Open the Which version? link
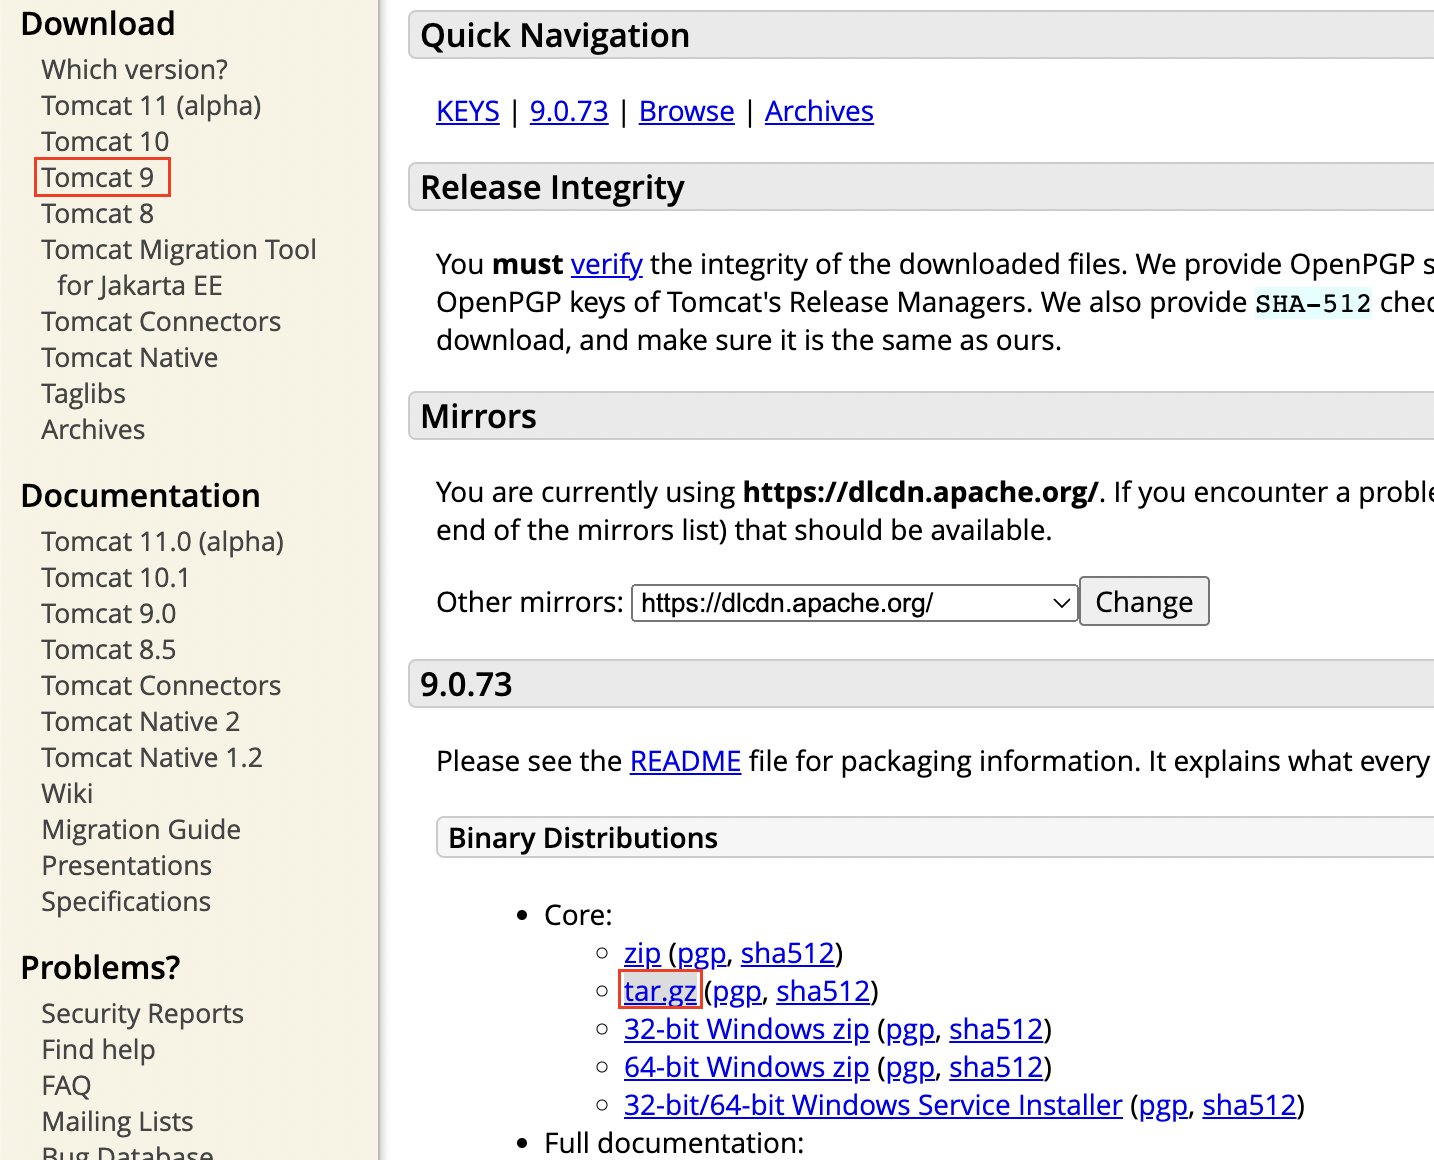 [134, 69]
